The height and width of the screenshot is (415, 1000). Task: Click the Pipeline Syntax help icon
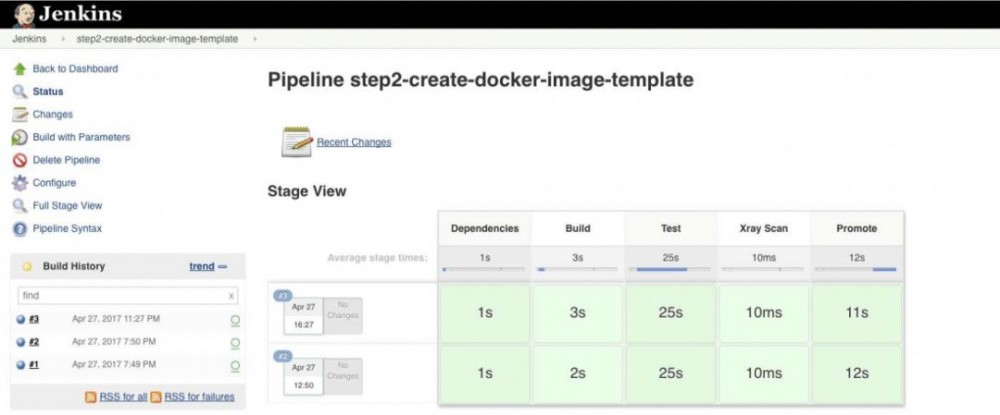coord(19,229)
